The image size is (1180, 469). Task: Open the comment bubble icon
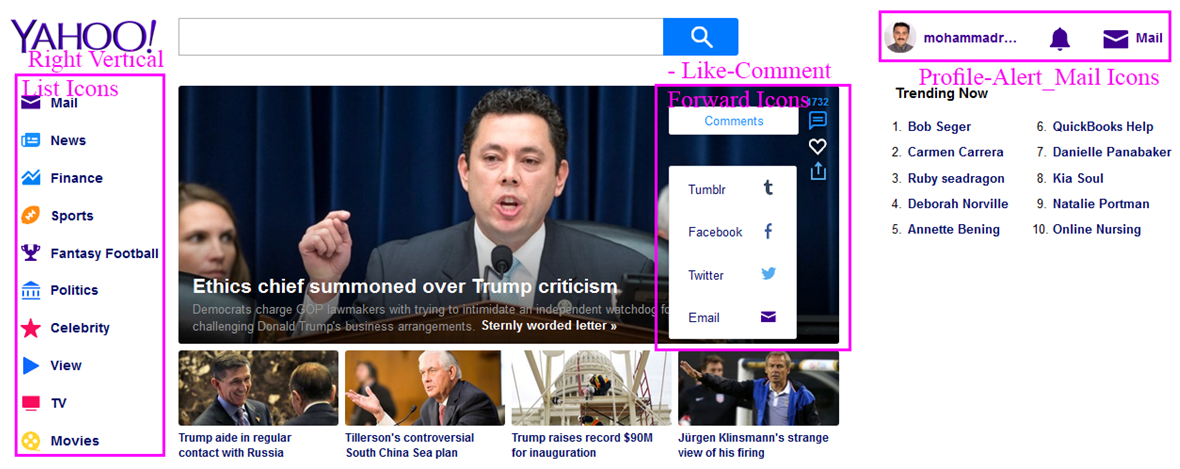817,121
